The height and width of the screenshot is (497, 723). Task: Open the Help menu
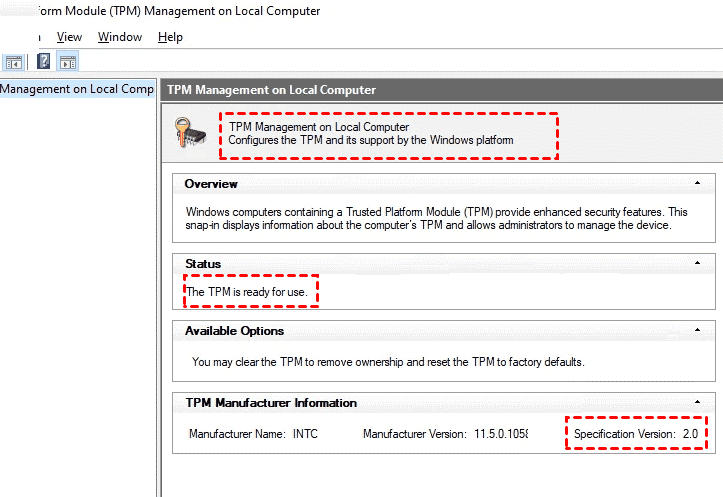[x=170, y=37]
